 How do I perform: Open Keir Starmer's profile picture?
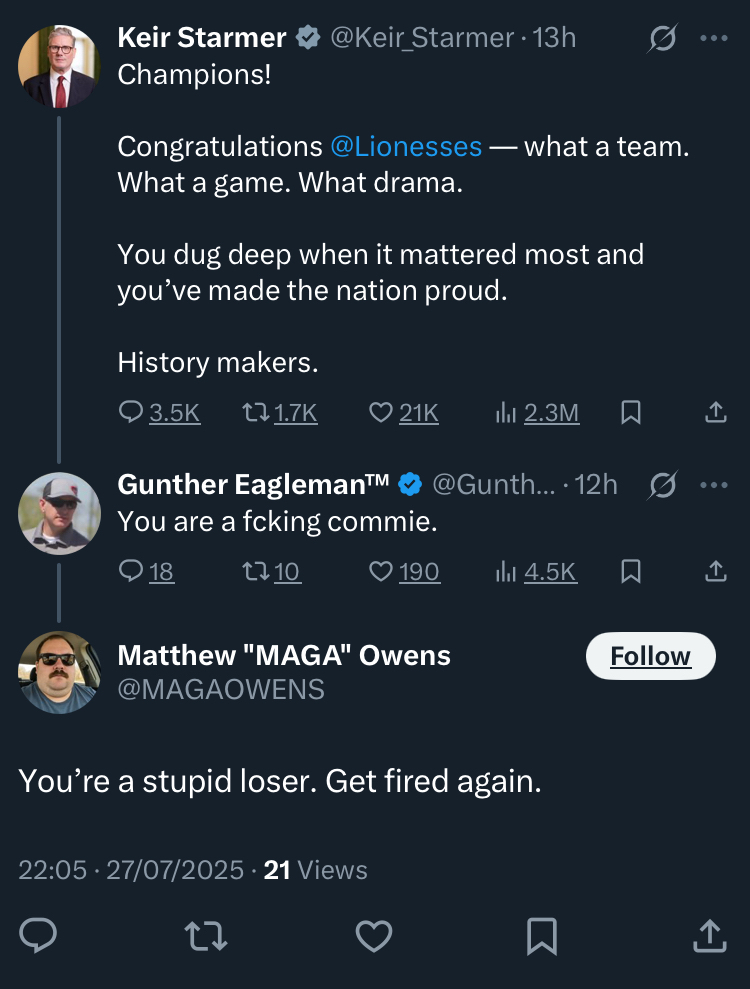(59, 67)
